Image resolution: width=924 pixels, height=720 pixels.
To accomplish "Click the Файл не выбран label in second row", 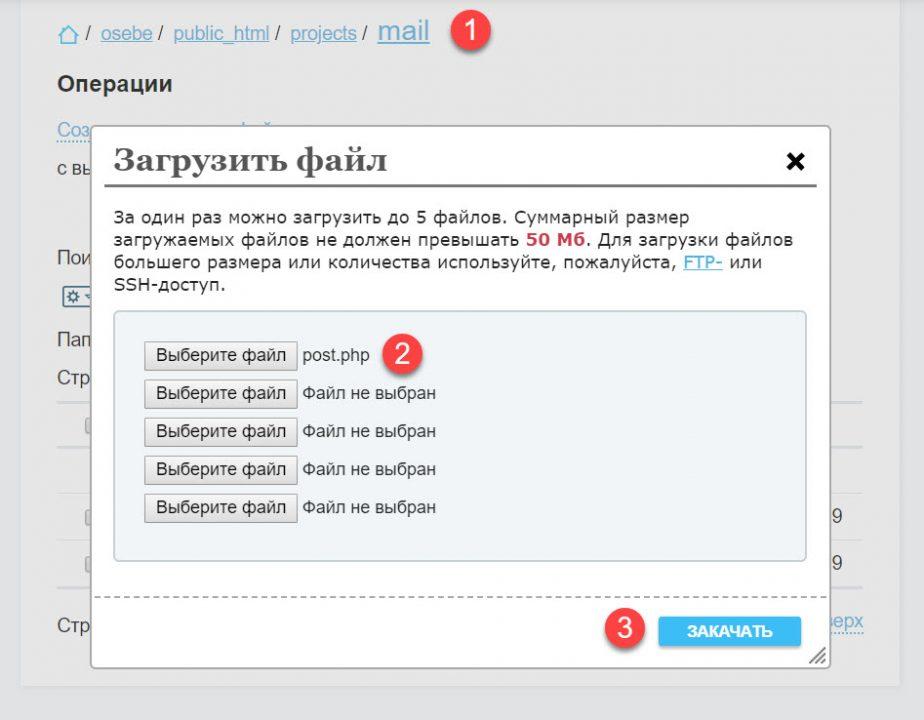I will pos(370,393).
